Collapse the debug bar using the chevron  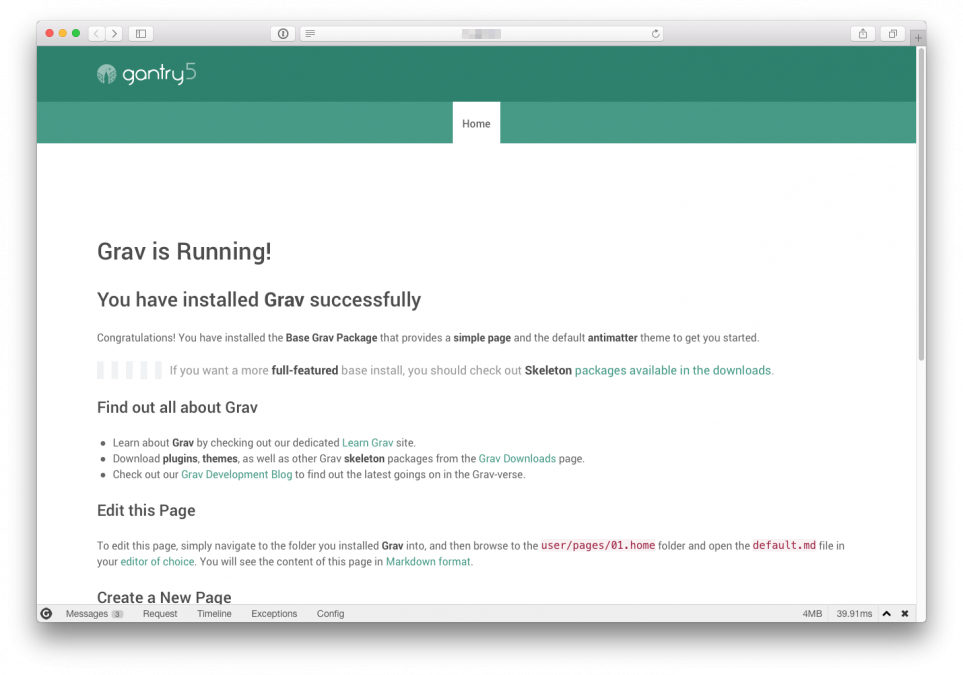[x=886, y=614]
